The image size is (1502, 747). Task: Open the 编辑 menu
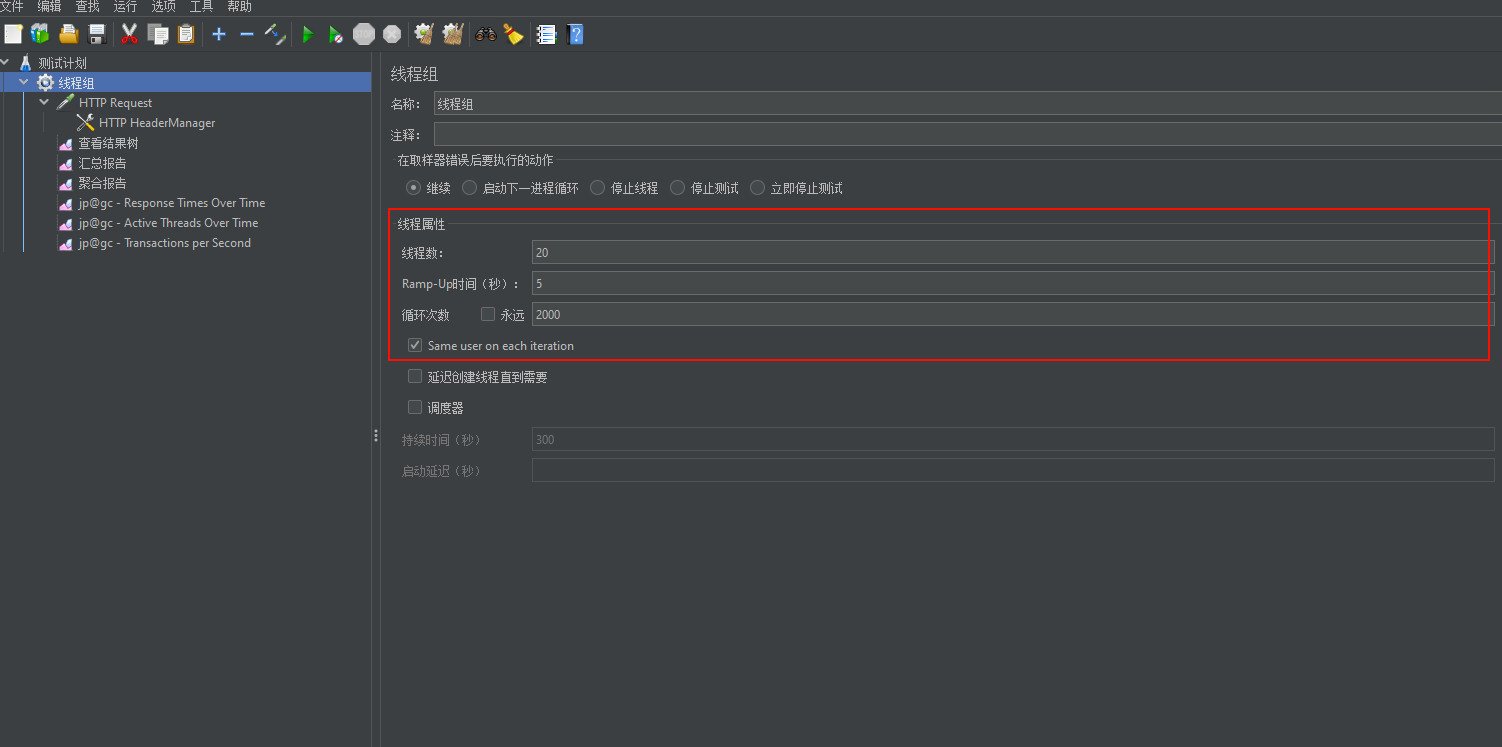[x=49, y=7]
